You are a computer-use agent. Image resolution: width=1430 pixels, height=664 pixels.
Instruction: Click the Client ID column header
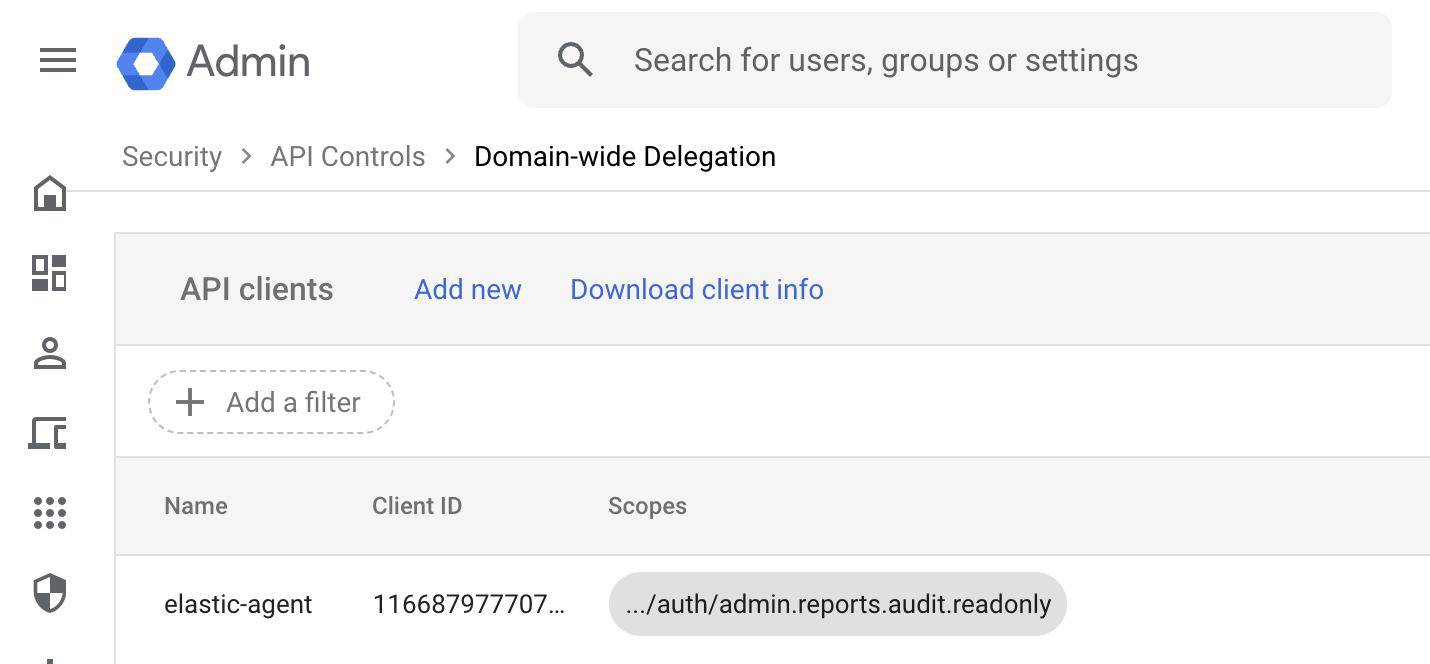click(x=417, y=506)
